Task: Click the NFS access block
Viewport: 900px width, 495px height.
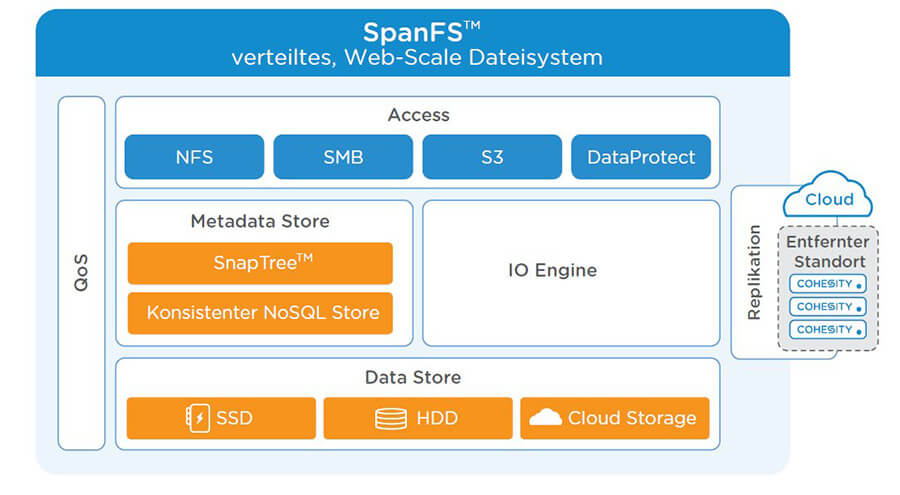Action: 194,157
